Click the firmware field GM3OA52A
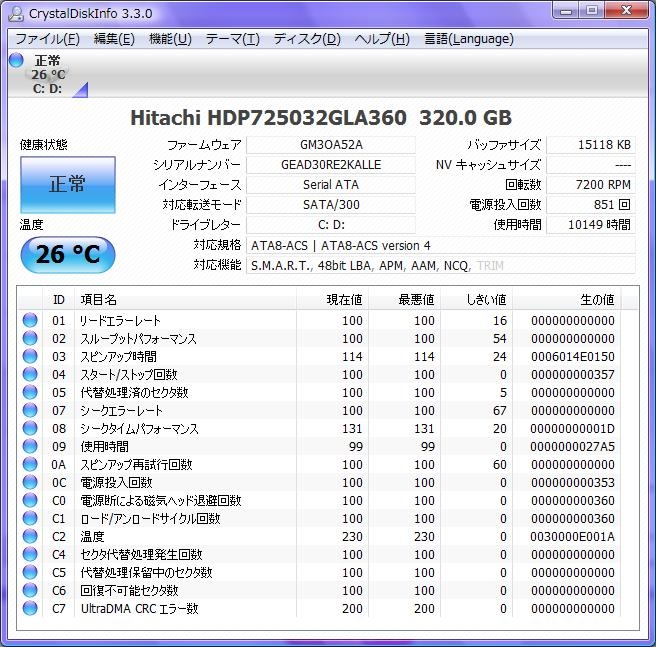Screen dimensions: 656x647 331,145
